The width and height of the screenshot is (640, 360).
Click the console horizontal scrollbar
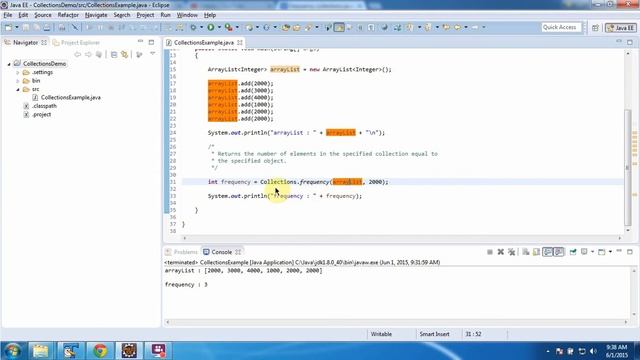click(x=396, y=322)
